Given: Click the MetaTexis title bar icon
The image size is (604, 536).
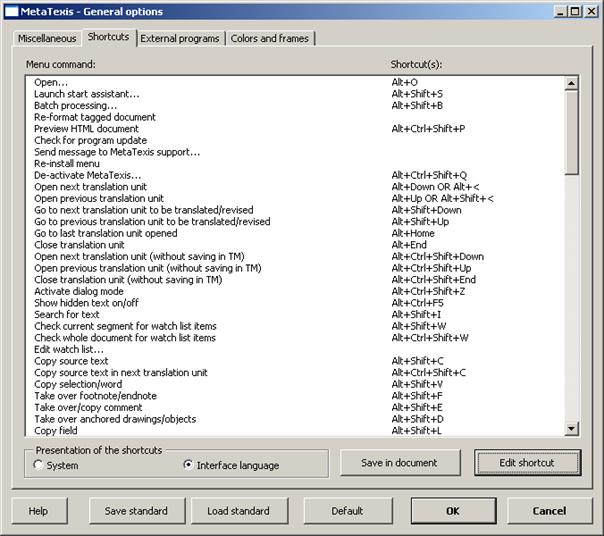Looking at the screenshot, I should point(11,12).
